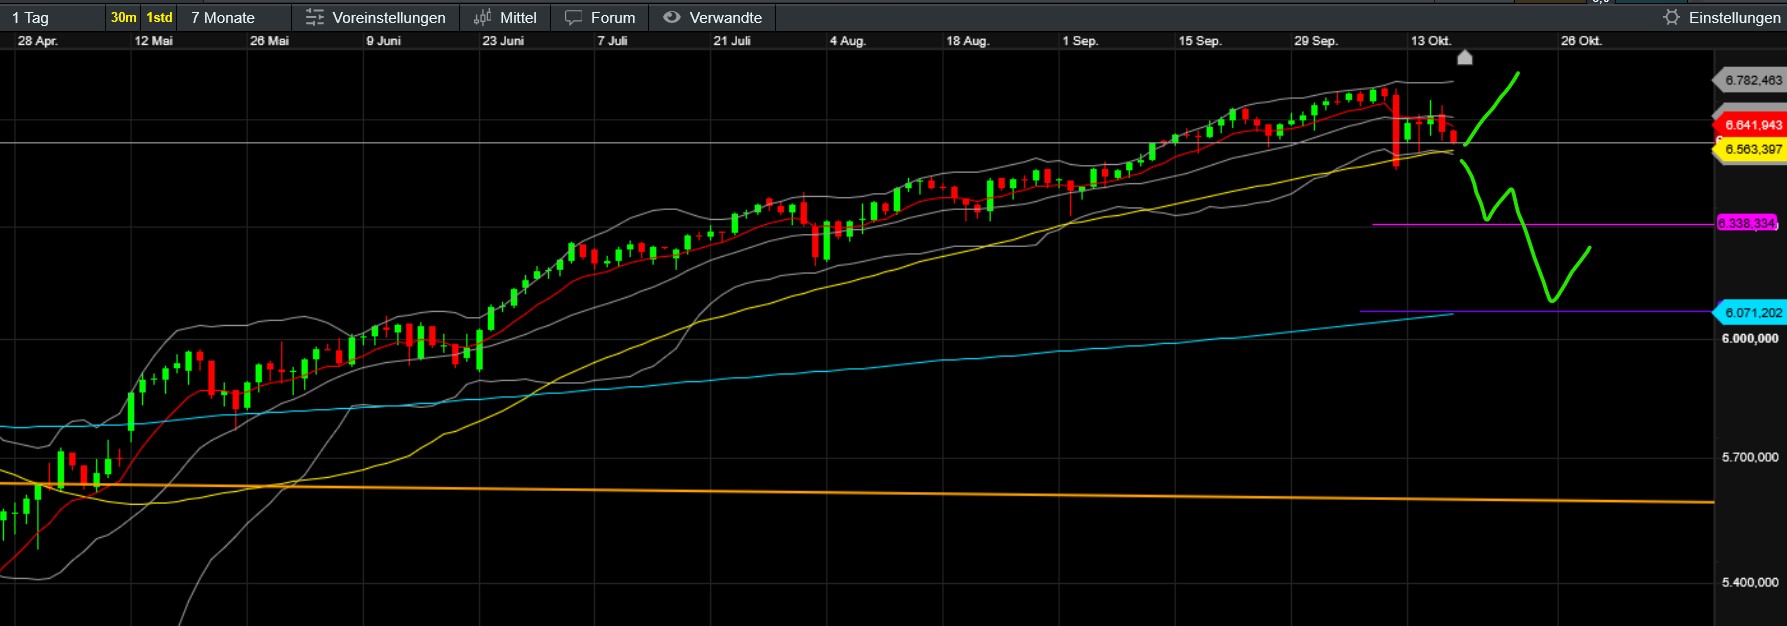Click the 1 Sep. date label
This screenshot has height=626, width=1787.
(1080, 41)
